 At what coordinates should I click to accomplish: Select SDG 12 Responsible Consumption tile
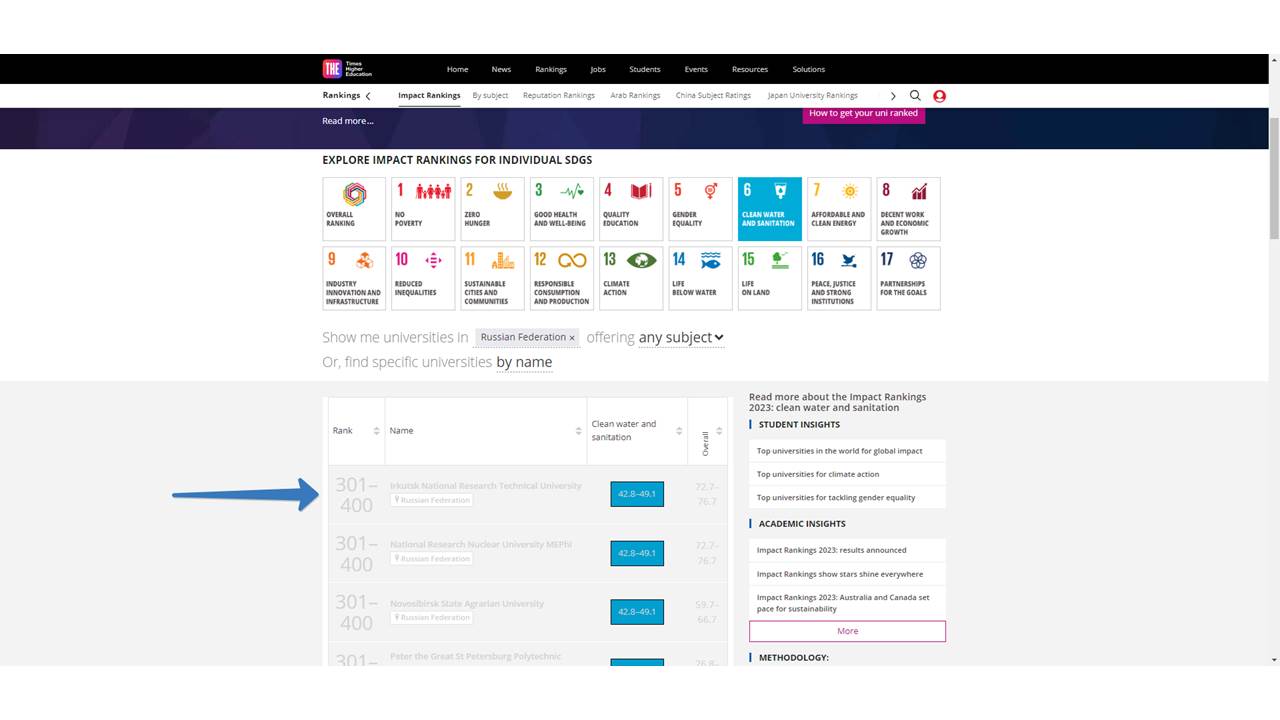pos(562,278)
